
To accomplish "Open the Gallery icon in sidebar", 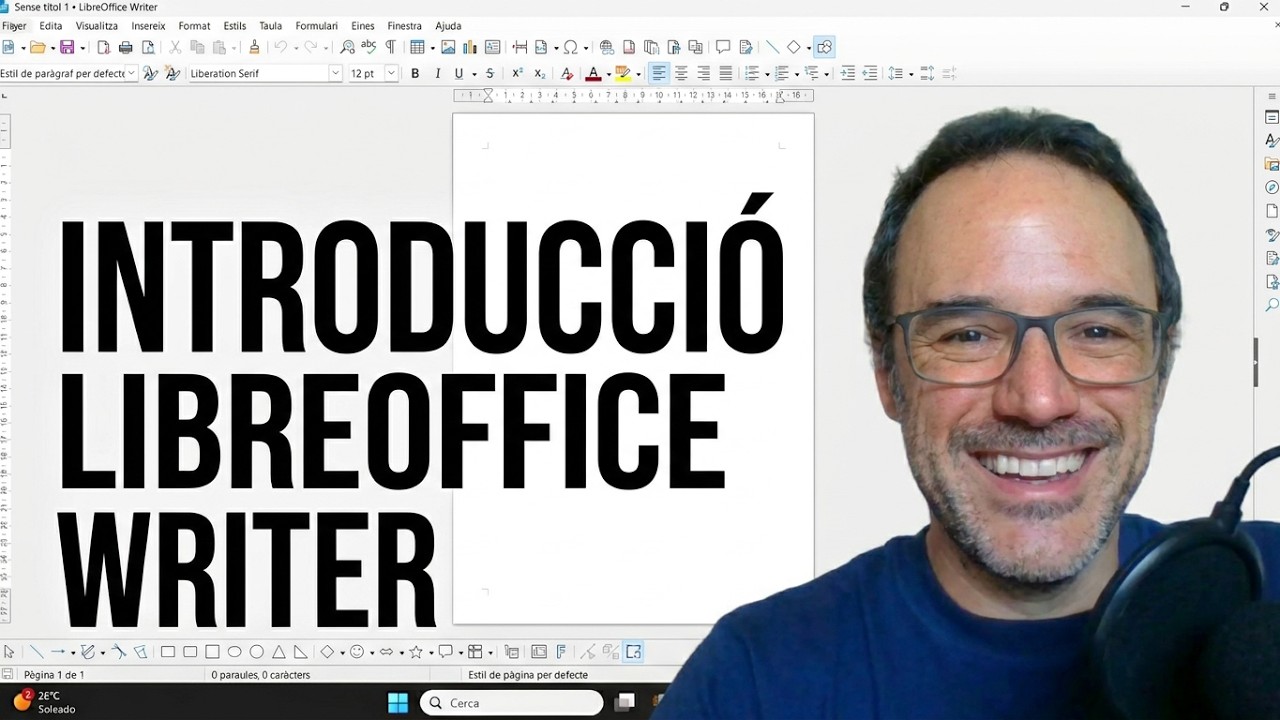I will pos(1272,164).
